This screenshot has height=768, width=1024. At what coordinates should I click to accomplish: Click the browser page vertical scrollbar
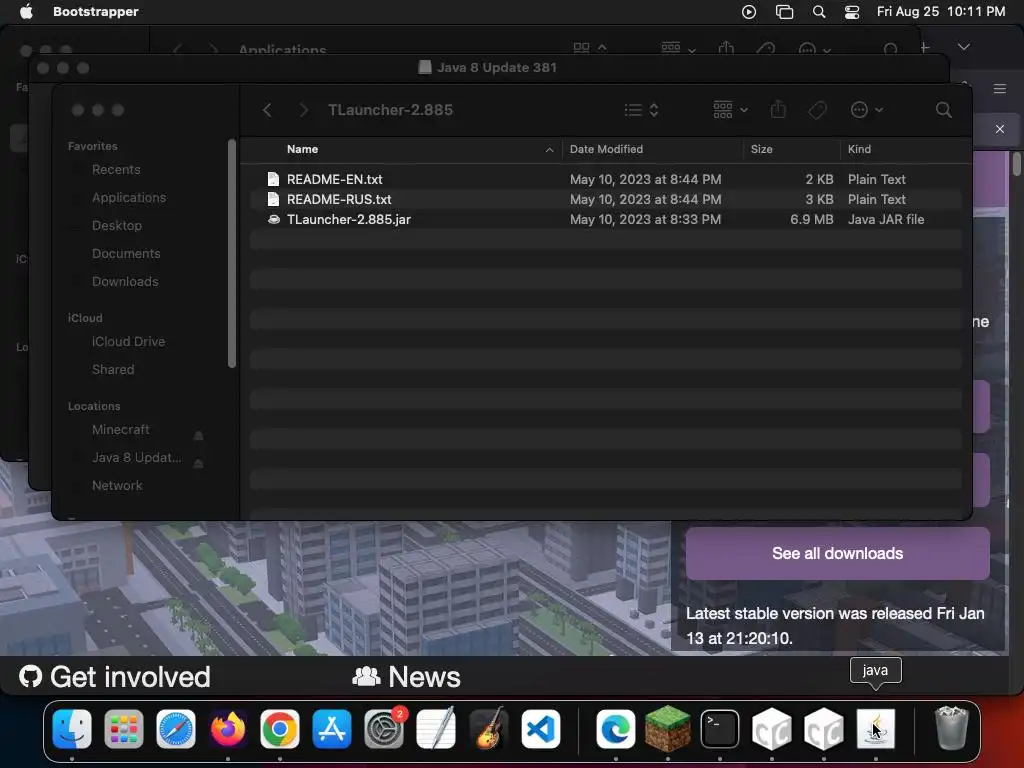pos(1017,163)
